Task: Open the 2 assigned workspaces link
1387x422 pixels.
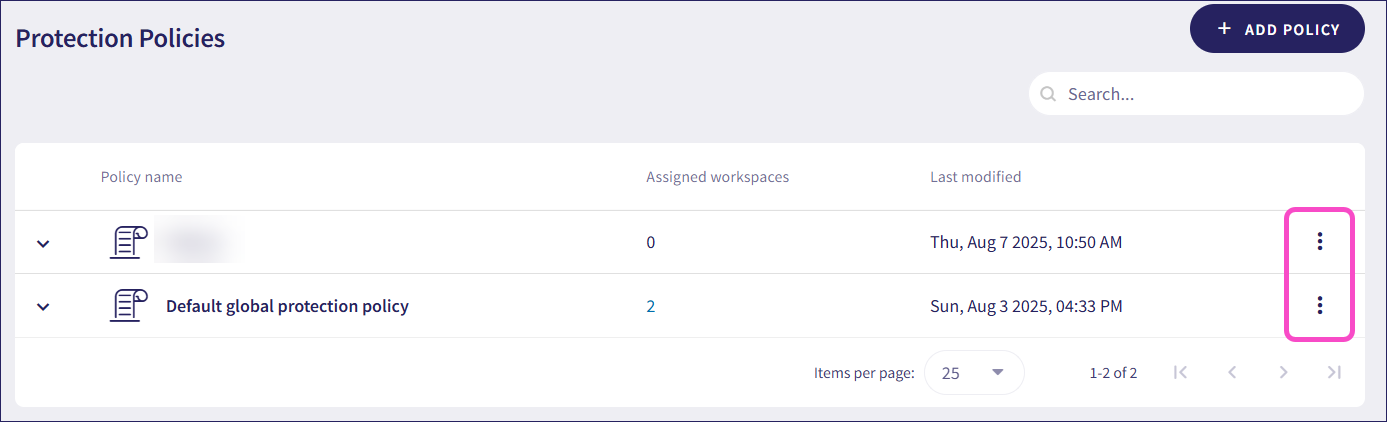Action: 650,306
